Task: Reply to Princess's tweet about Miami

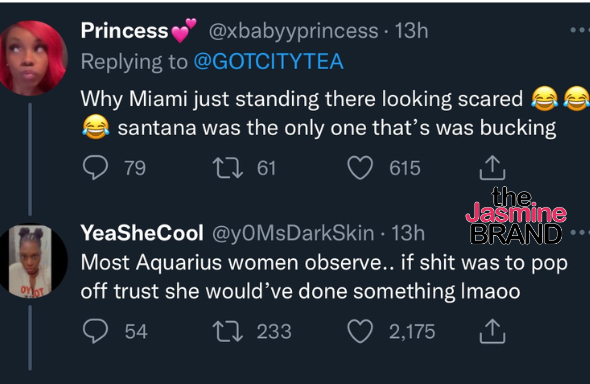Action: point(96,168)
